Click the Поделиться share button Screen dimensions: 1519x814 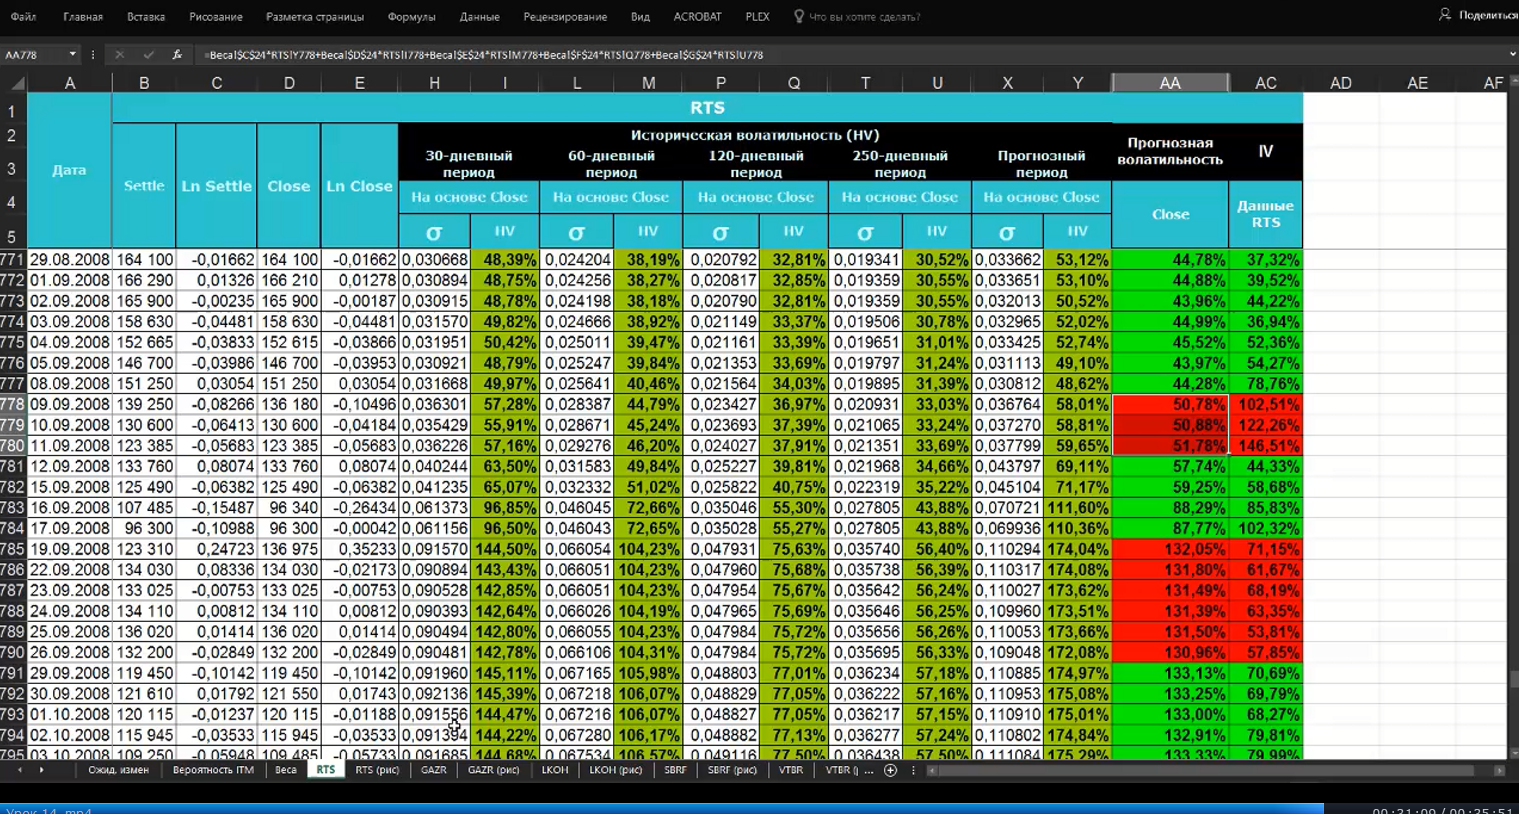tap(1479, 15)
